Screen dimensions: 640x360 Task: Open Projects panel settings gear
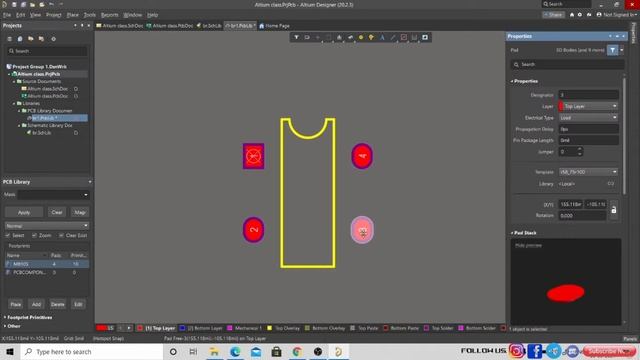pyautogui.click(x=53, y=39)
